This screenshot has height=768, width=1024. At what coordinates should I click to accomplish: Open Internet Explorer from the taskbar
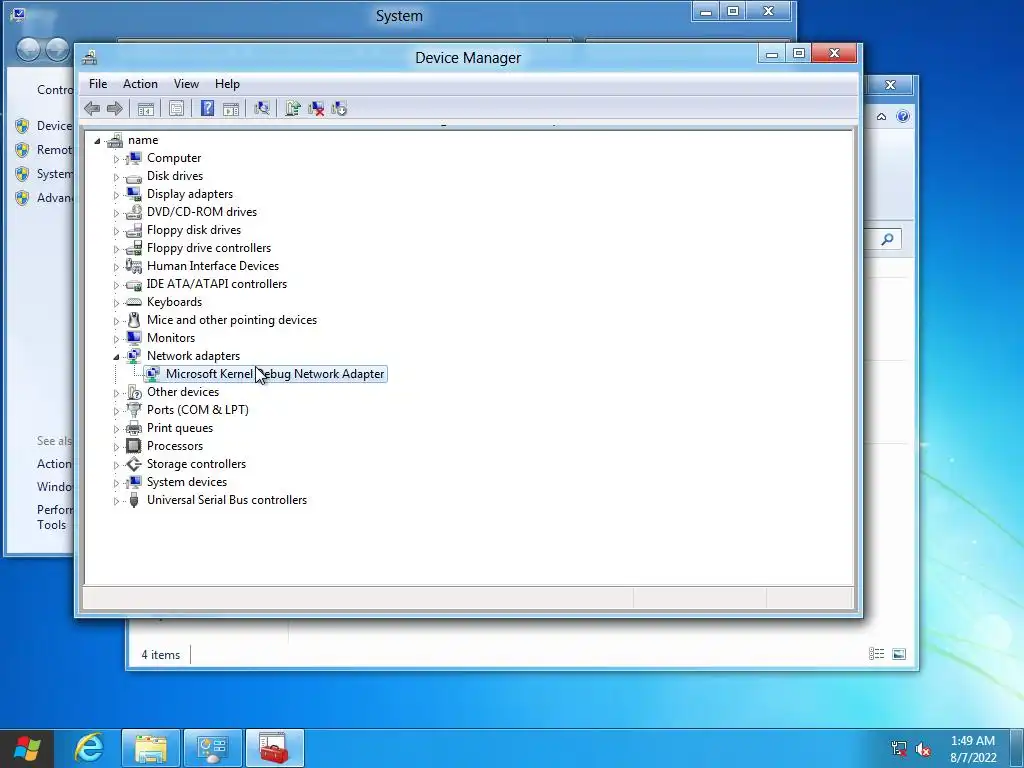tap(89, 748)
